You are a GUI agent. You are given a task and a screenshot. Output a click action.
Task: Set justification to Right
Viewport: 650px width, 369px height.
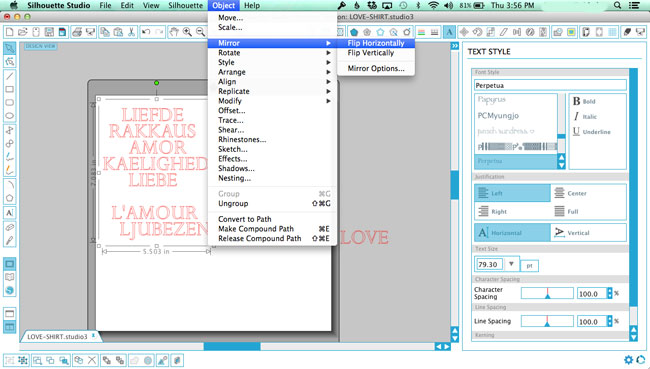512,211
